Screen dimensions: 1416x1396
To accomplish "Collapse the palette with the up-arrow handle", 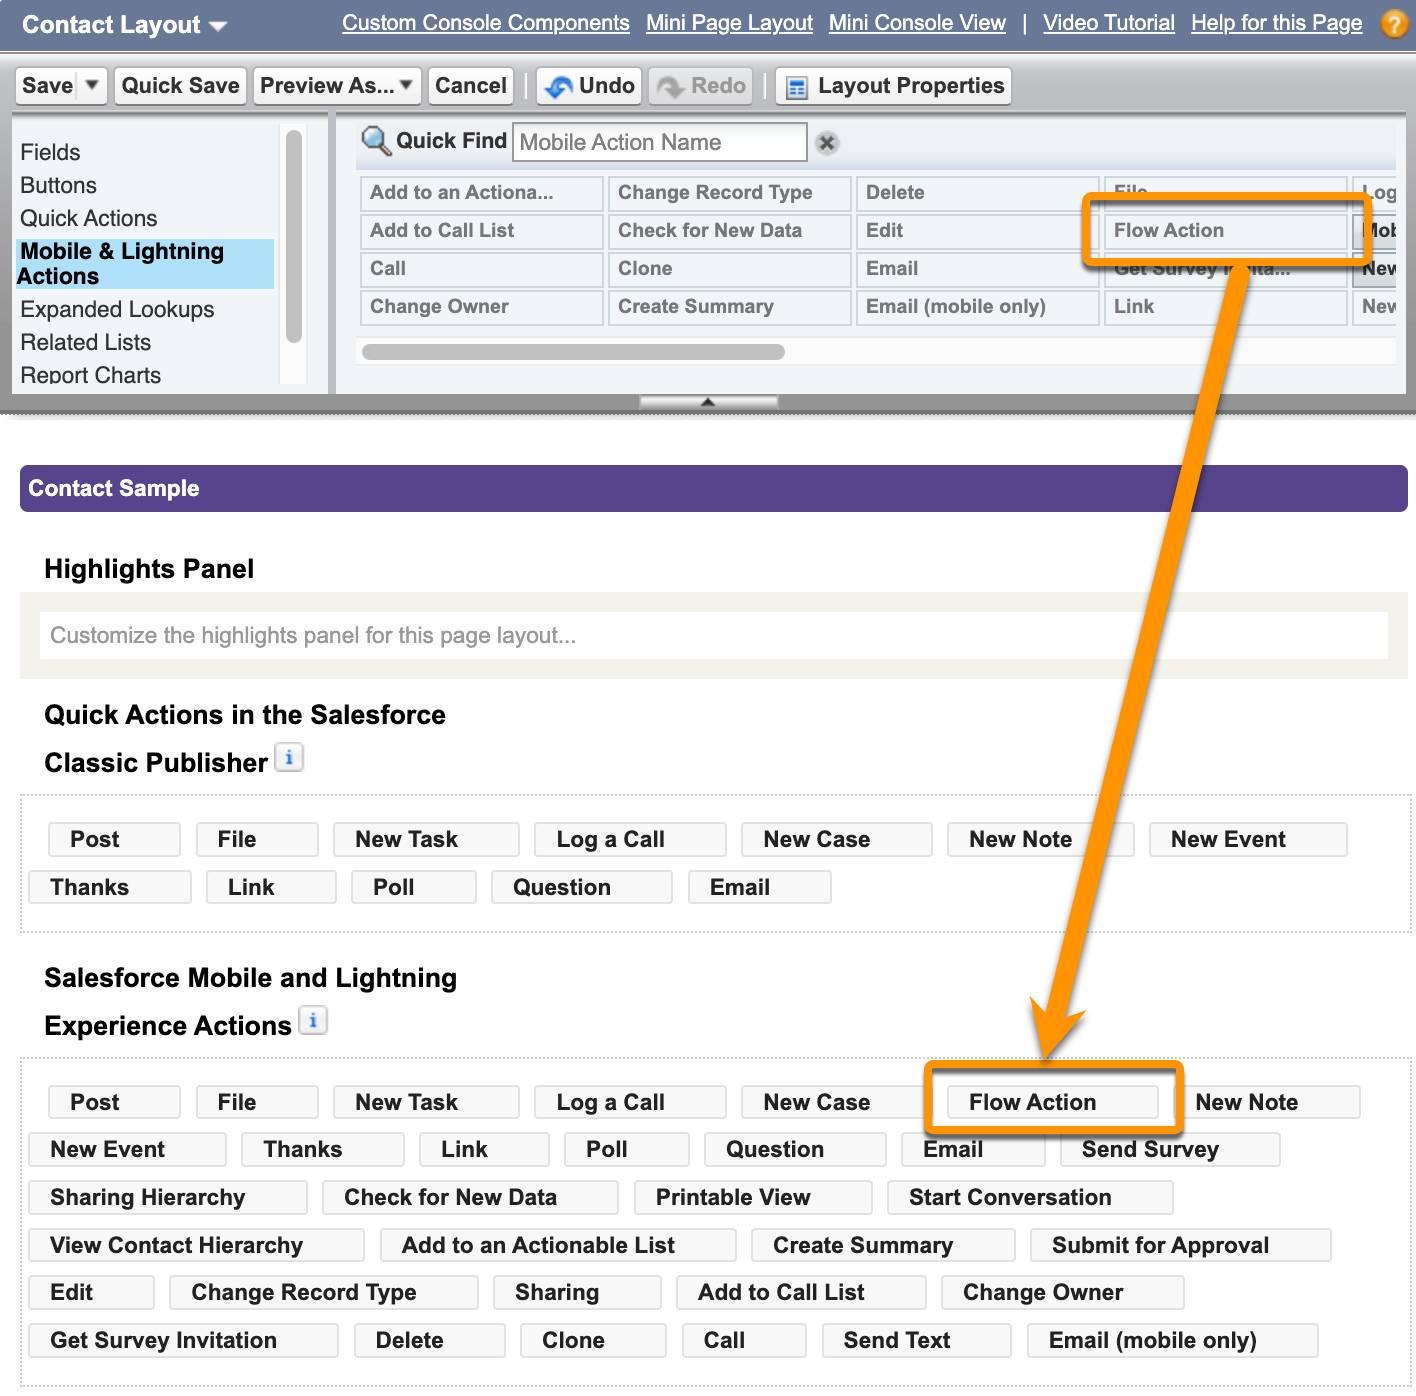I will pyautogui.click(x=708, y=401).
